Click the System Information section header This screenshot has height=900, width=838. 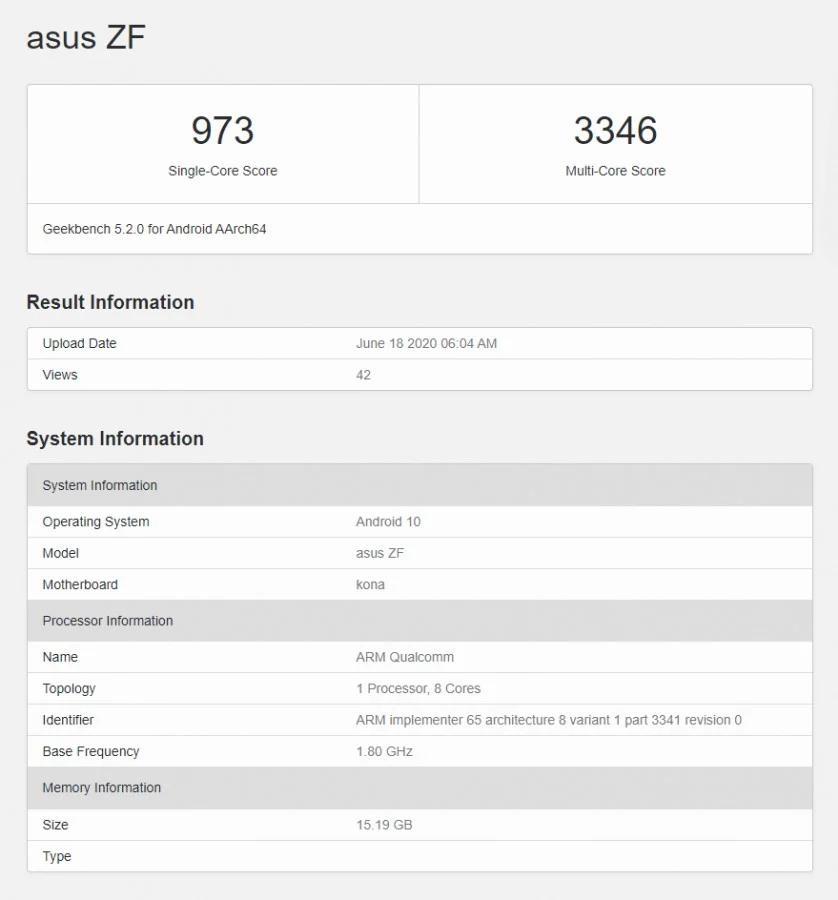click(x=115, y=438)
